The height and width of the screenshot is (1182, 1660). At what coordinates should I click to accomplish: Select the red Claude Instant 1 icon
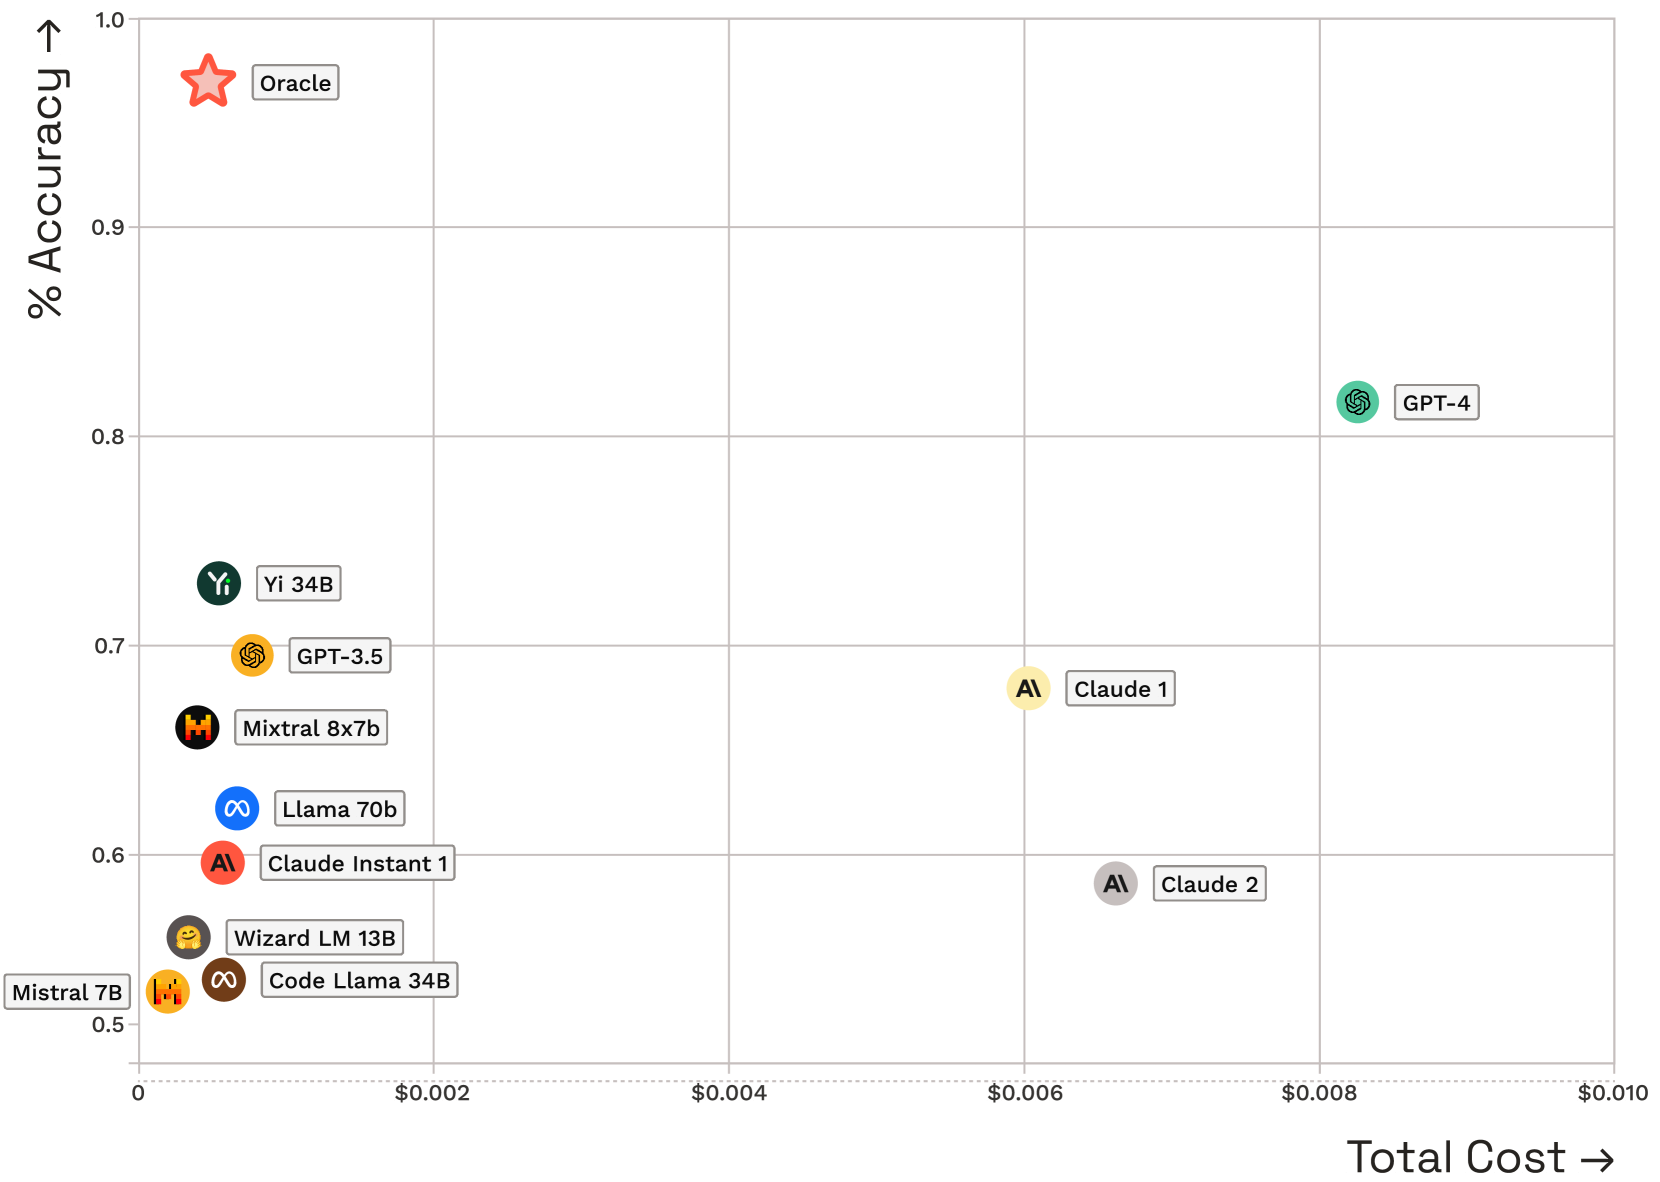coord(223,862)
